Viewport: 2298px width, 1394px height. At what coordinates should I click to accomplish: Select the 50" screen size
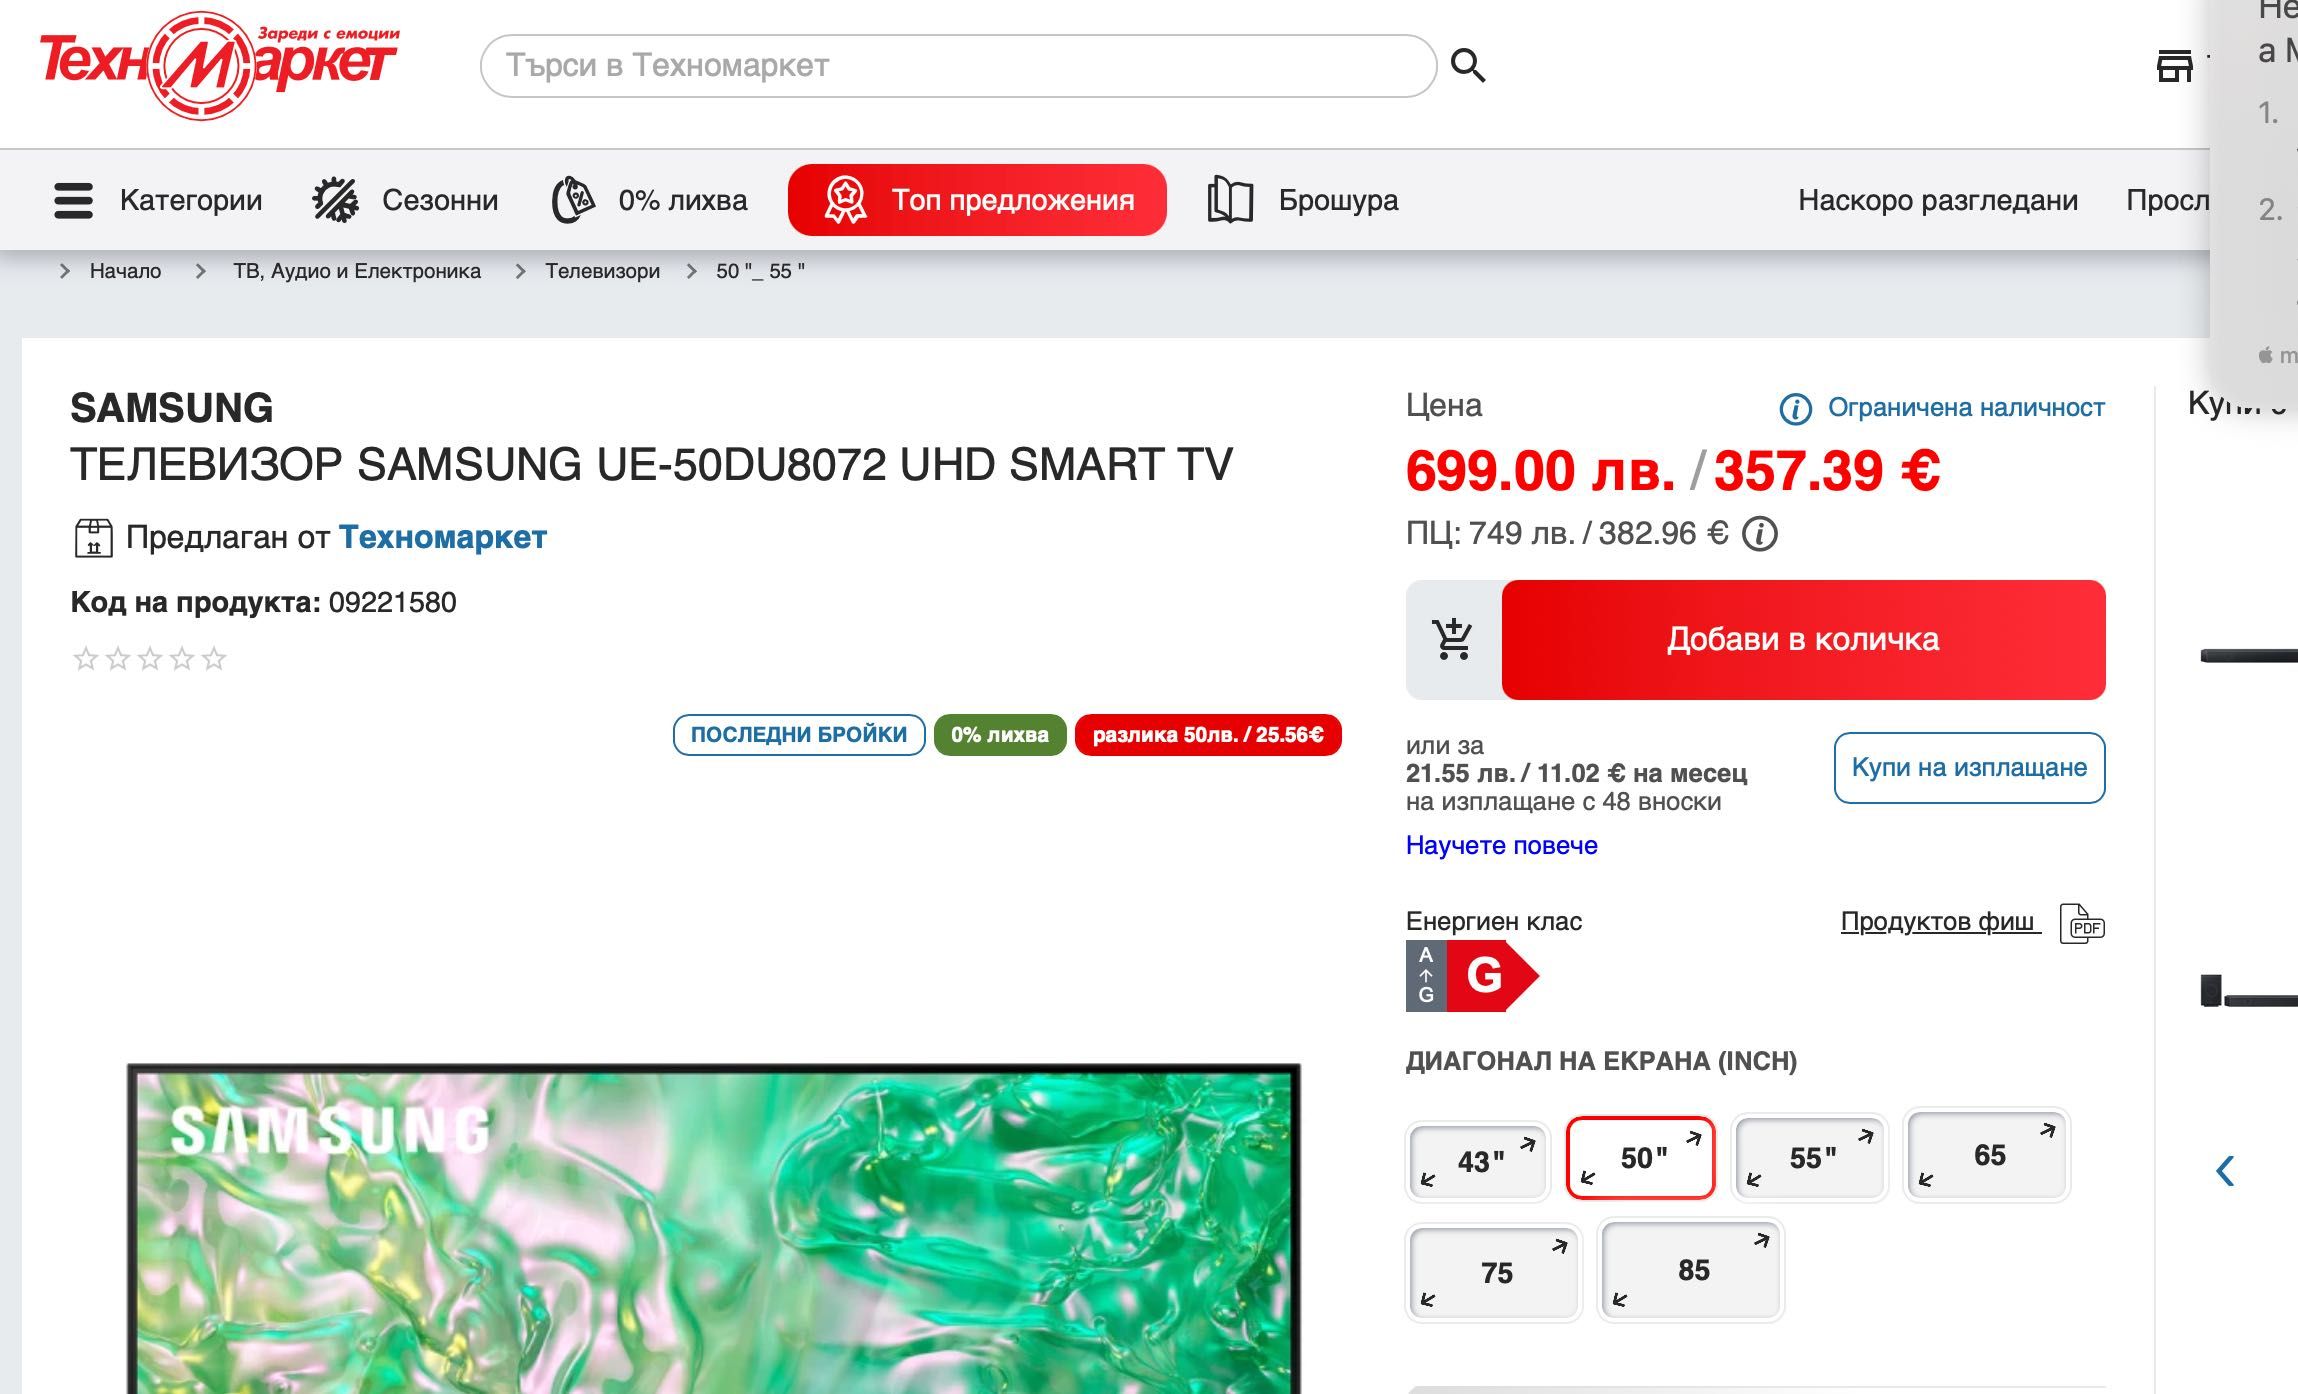(1641, 1158)
